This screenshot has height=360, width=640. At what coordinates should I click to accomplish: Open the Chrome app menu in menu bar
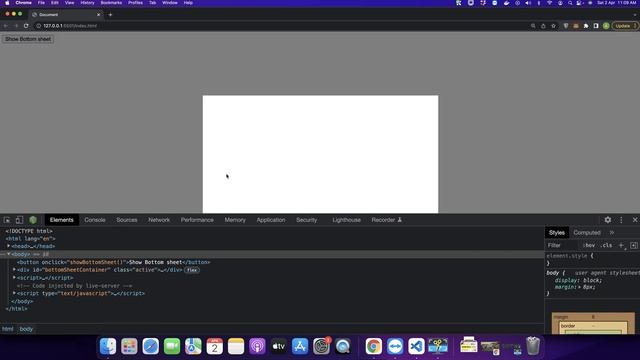(23, 3)
